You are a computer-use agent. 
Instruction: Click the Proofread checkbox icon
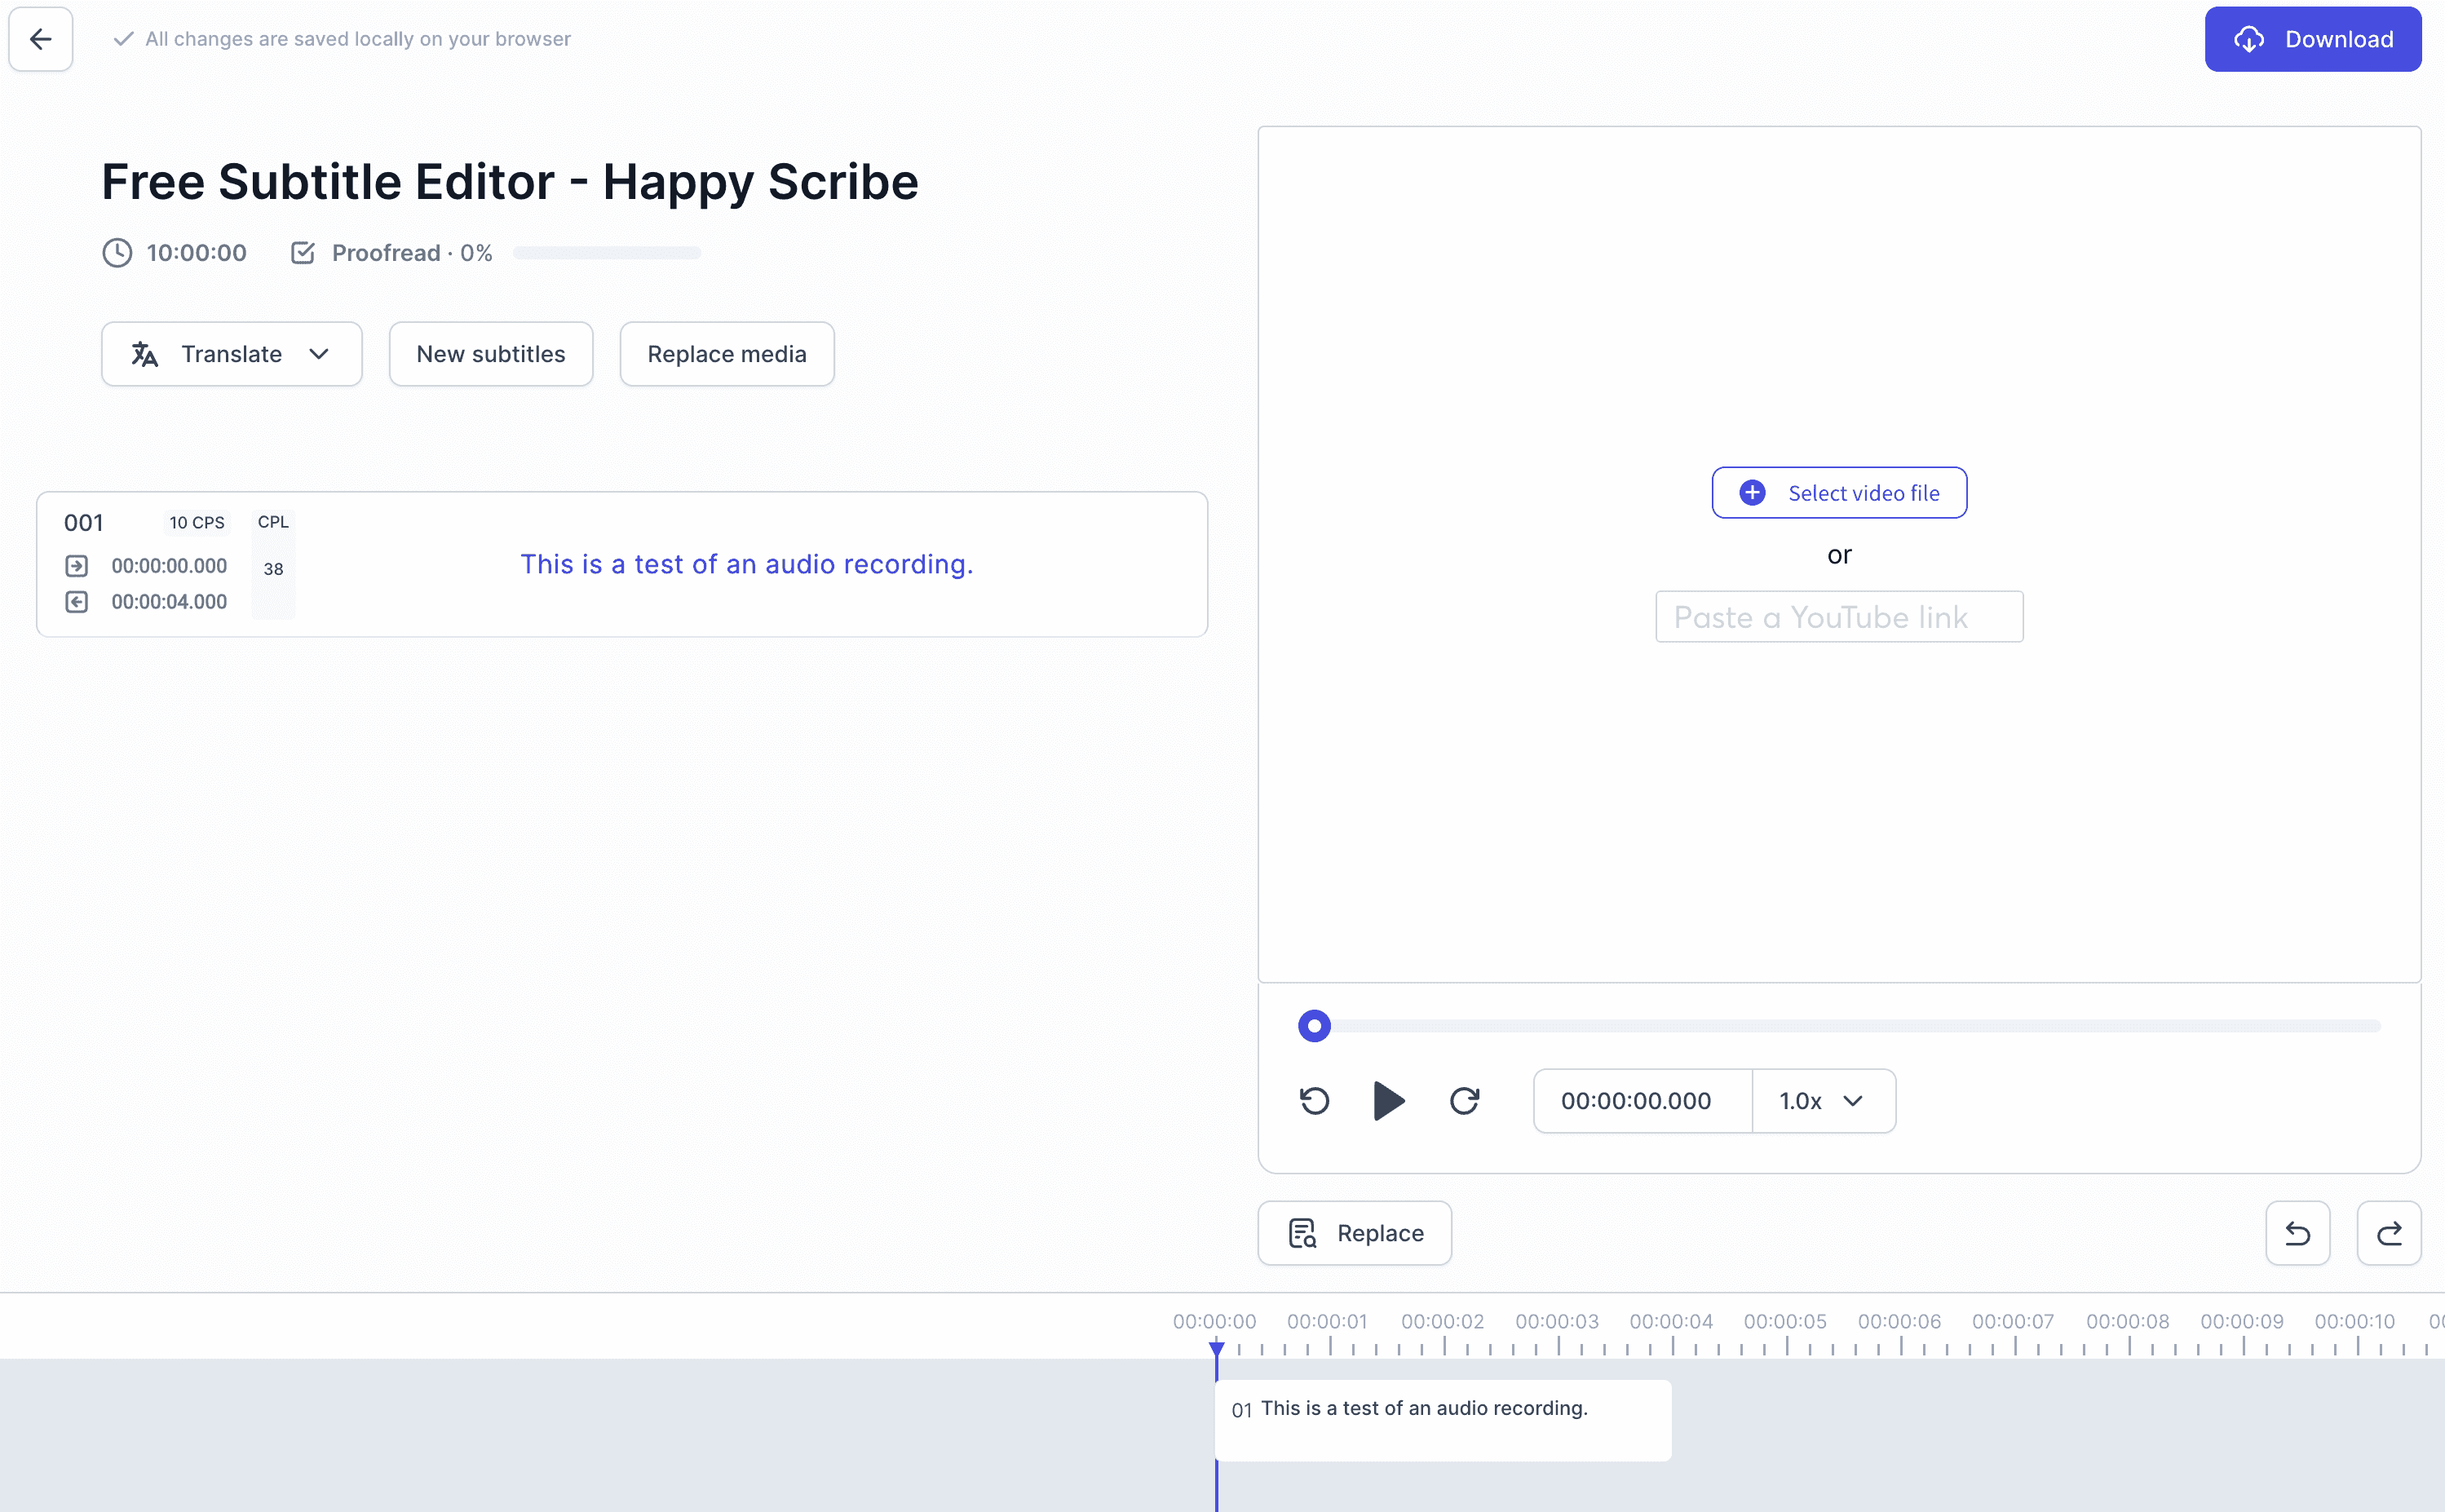click(x=303, y=253)
